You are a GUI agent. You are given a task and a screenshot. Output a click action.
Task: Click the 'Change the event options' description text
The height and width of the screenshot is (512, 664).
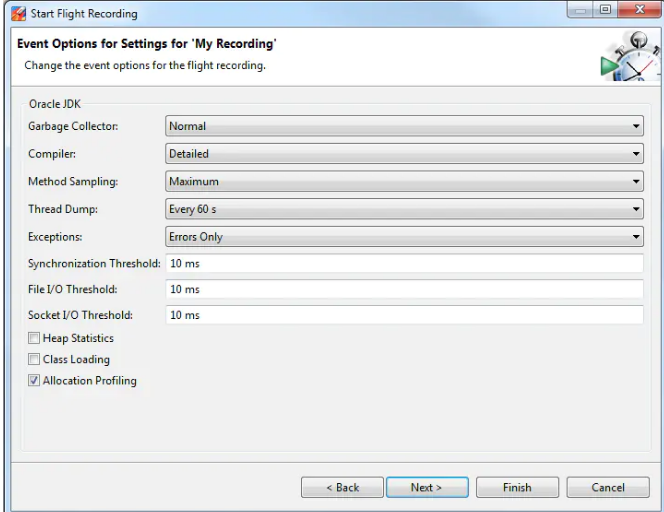pos(145,65)
